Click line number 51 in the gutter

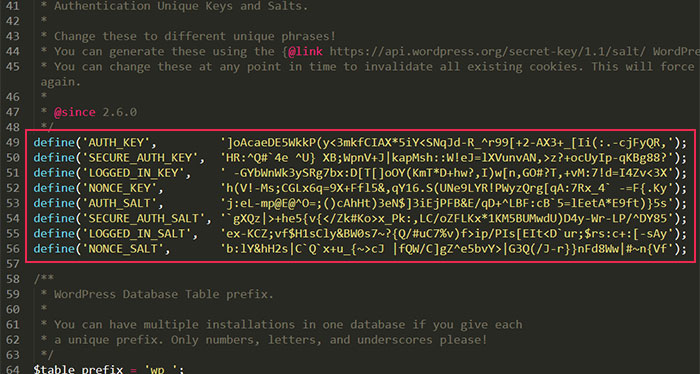(13, 173)
